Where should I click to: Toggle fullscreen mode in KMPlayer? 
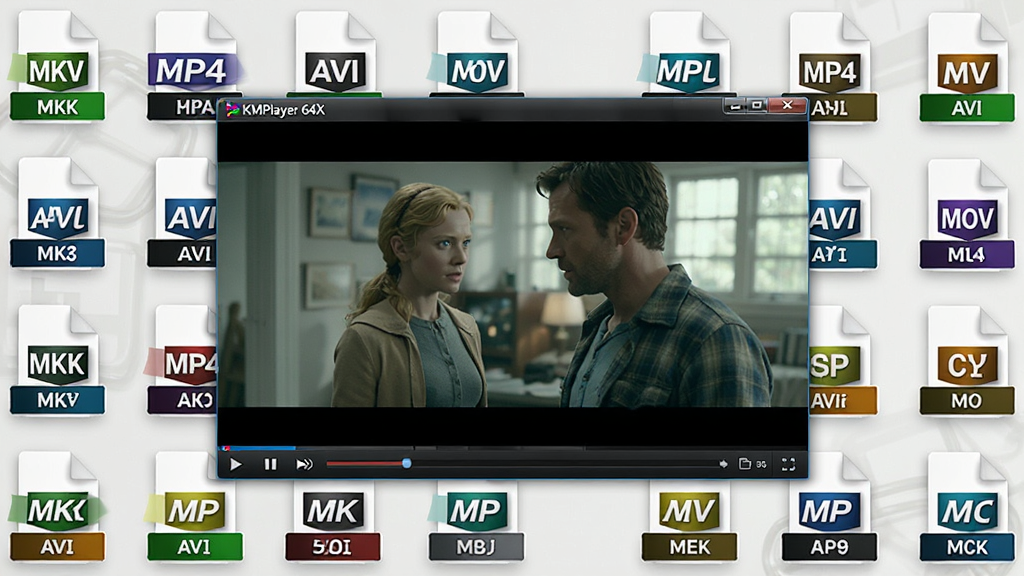pyautogui.click(x=788, y=464)
